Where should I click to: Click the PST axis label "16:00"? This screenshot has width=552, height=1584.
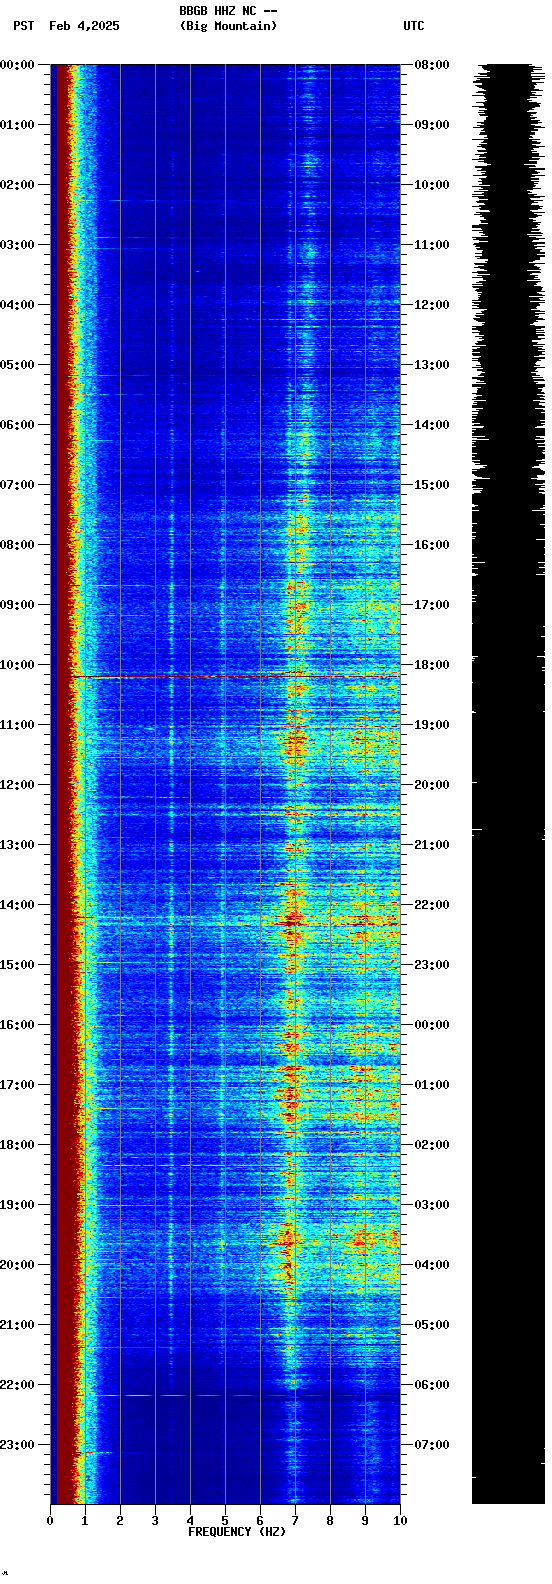pyautogui.click(x=17, y=1025)
